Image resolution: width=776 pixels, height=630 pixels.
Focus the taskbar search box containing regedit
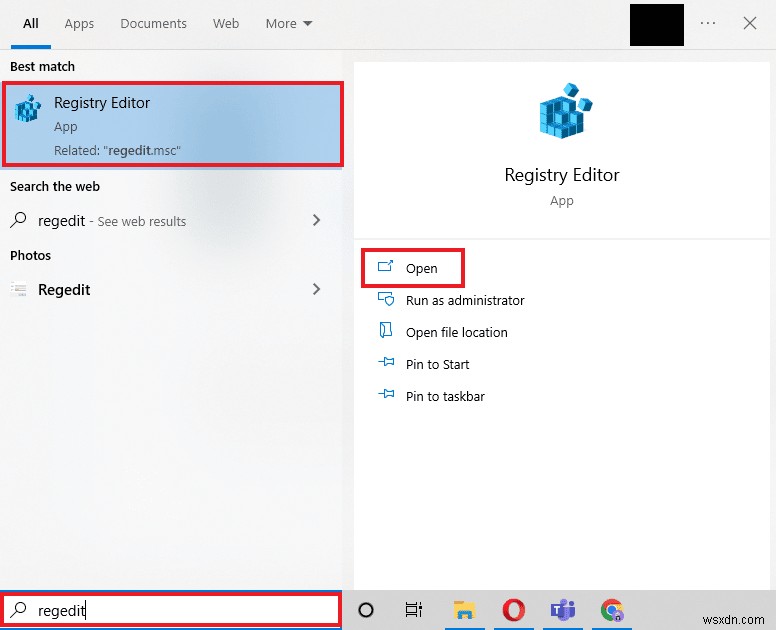click(x=171, y=610)
